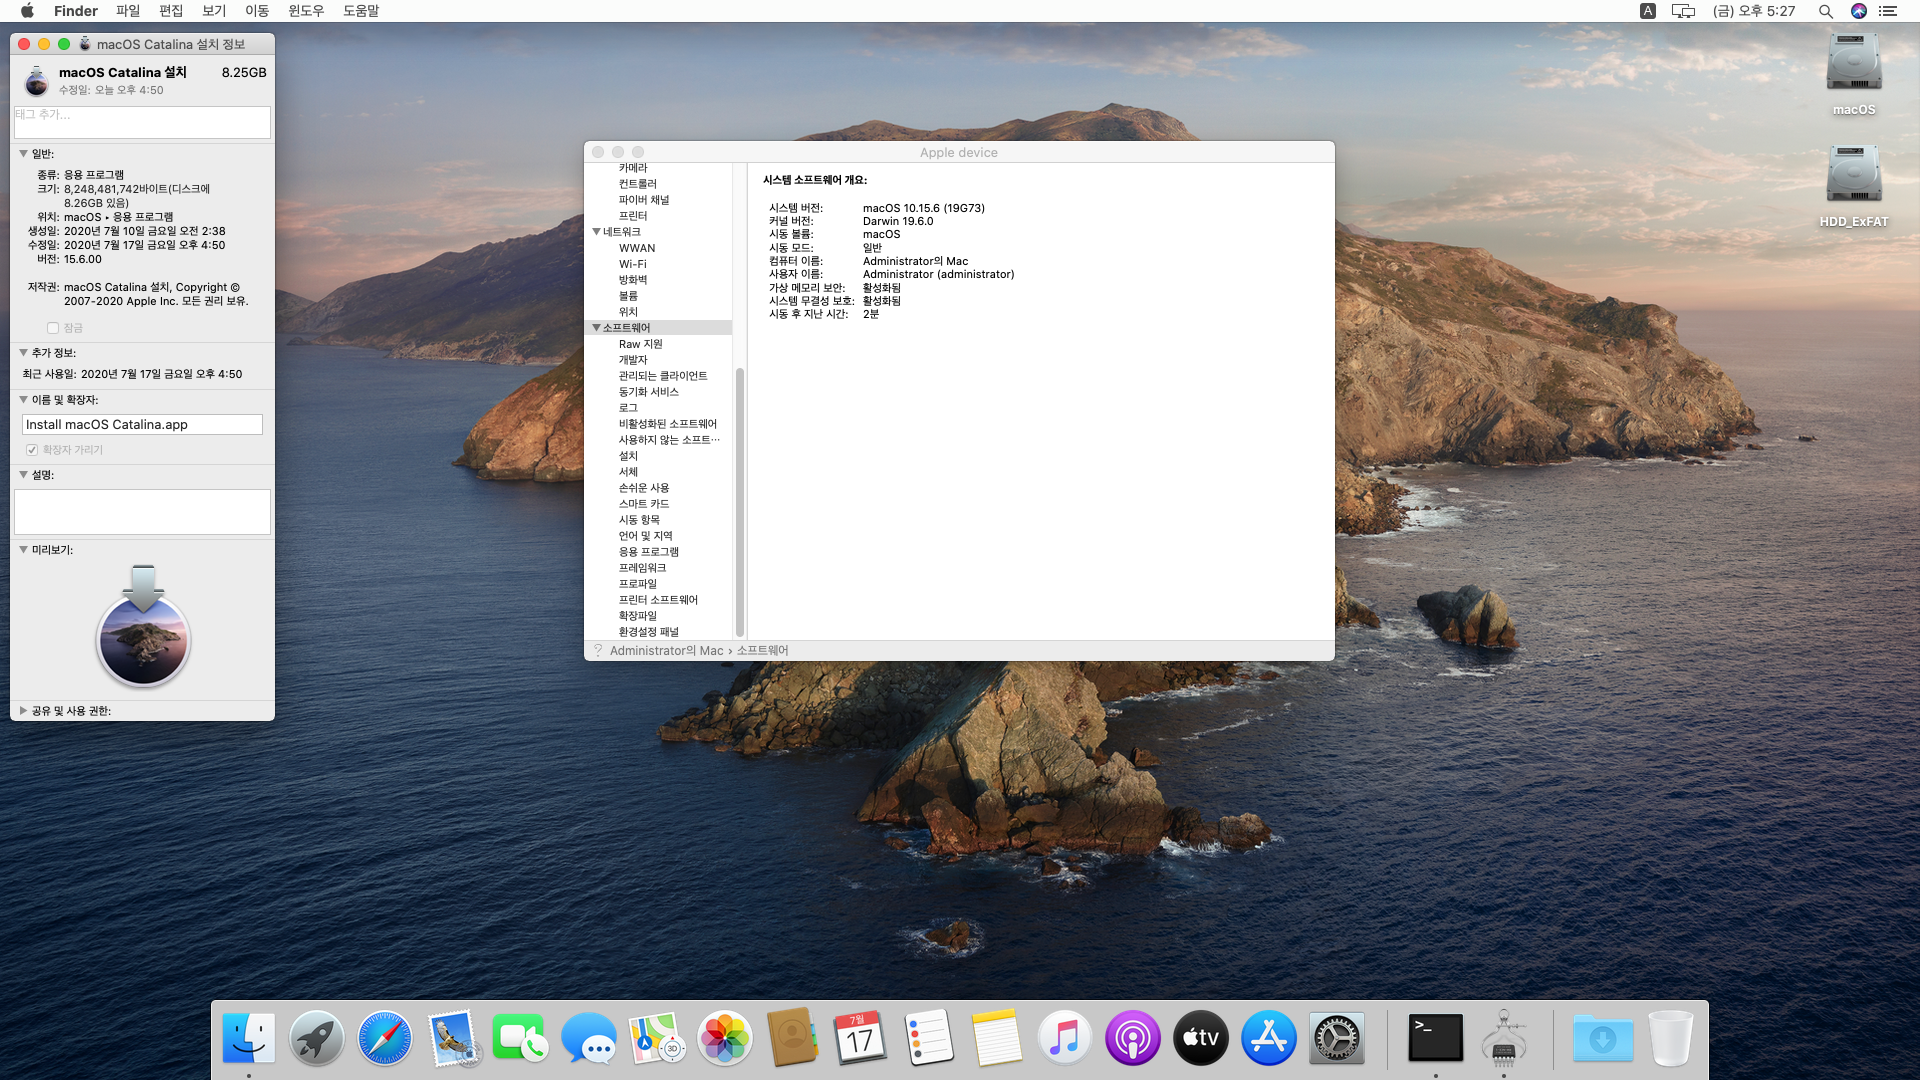Open Notification Center in the menu bar
This screenshot has width=1920, height=1080.
click(x=1888, y=11)
